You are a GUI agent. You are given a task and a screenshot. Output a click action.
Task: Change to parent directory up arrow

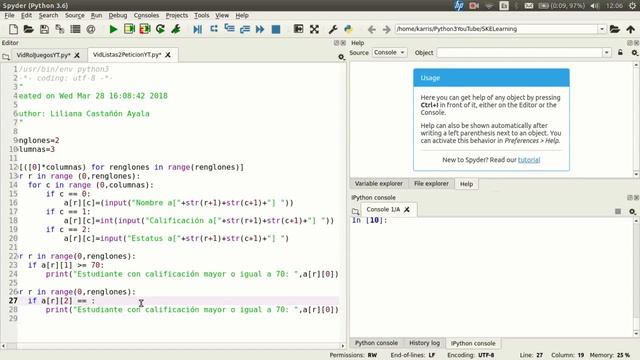click(631, 29)
